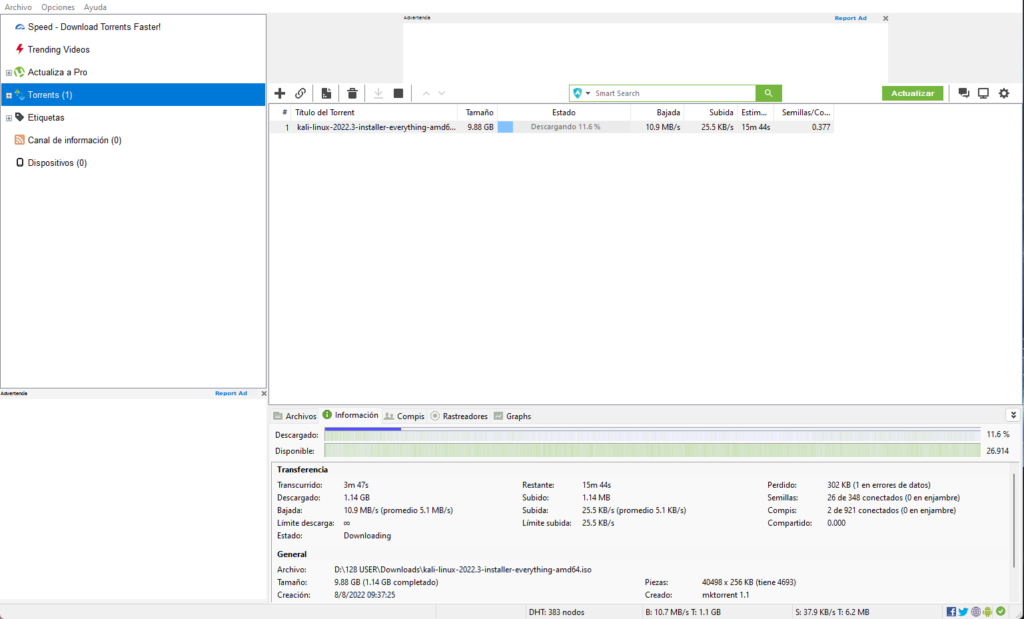
Task: Click B: 10.7 MB/s download status text
Action: (x=683, y=612)
